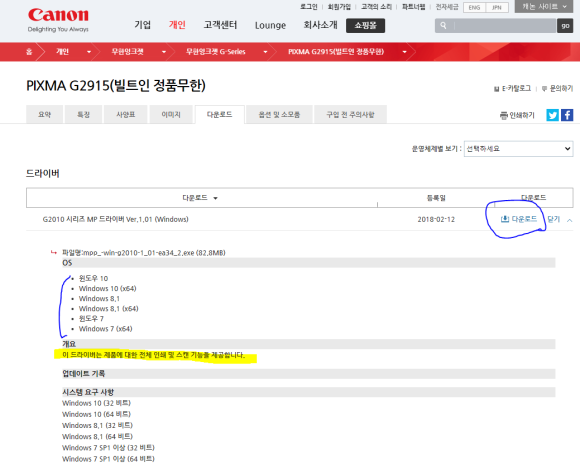Select the 다운로드 tab

point(219,114)
